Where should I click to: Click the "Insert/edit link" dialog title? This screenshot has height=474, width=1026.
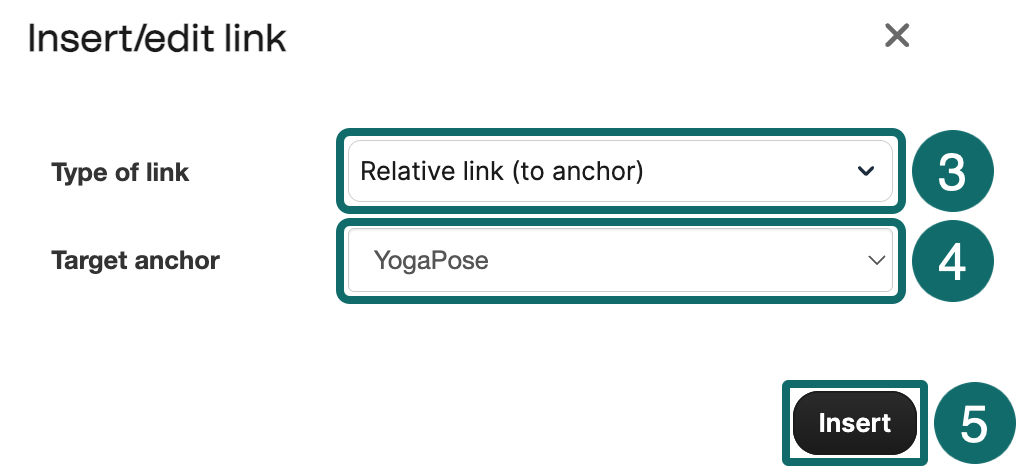point(157,39)
